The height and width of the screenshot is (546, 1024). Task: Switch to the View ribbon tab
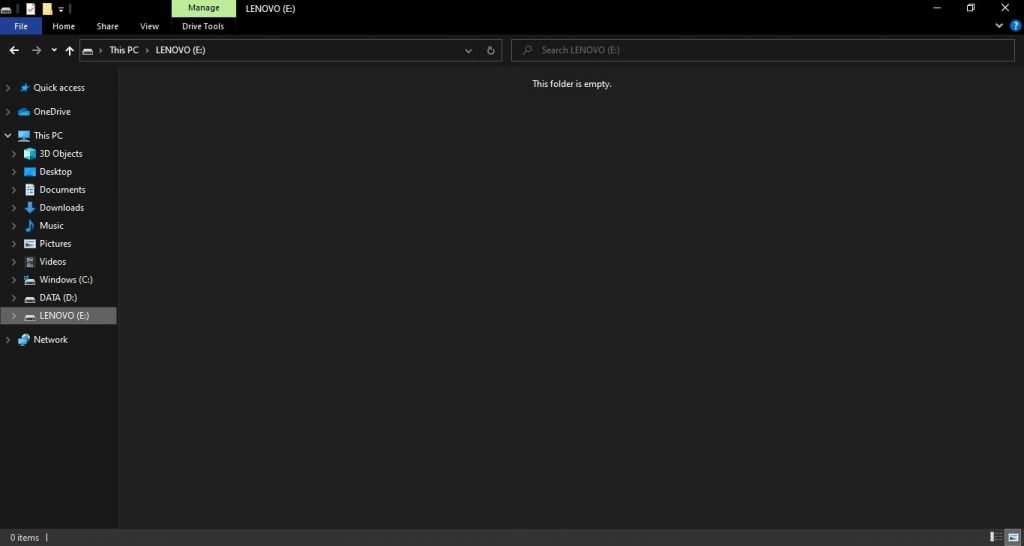[x=150, y=26]
